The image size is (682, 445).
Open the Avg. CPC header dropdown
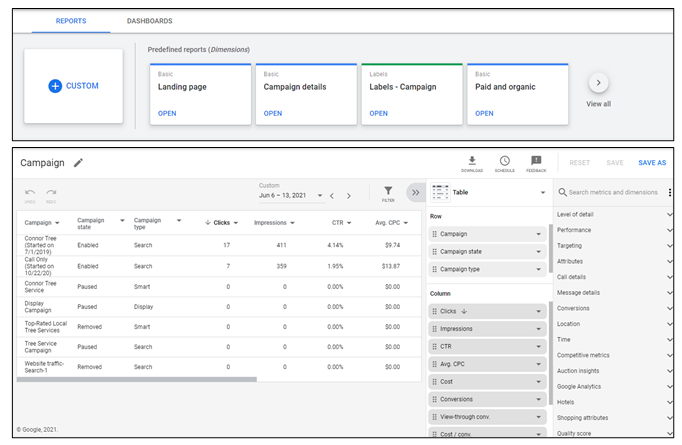406,223
